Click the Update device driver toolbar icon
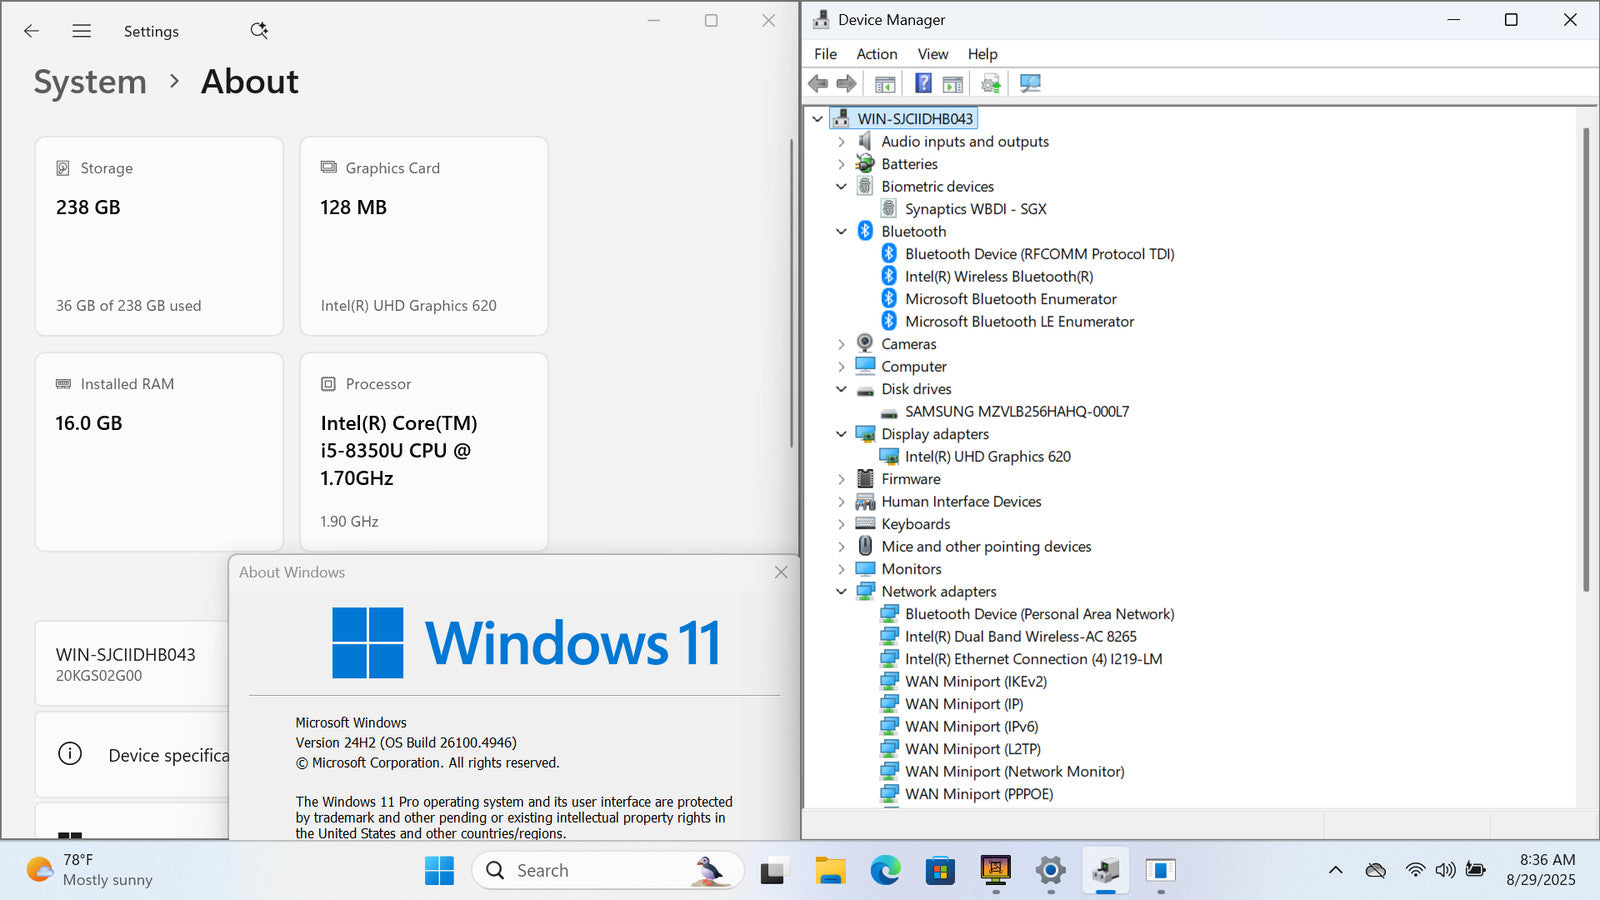 pyautogui.click(x=991, y=84)
